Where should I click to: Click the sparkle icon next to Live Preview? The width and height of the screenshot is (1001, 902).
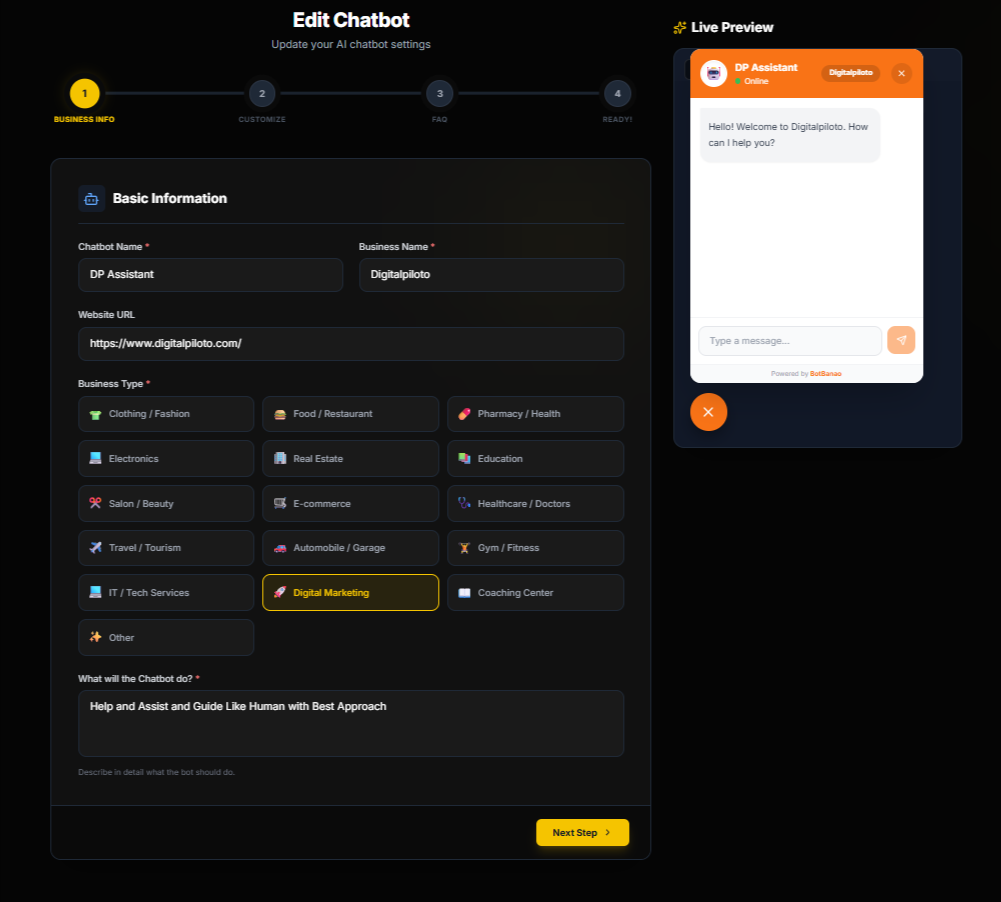pyautogui.click(x=680, y=27)
